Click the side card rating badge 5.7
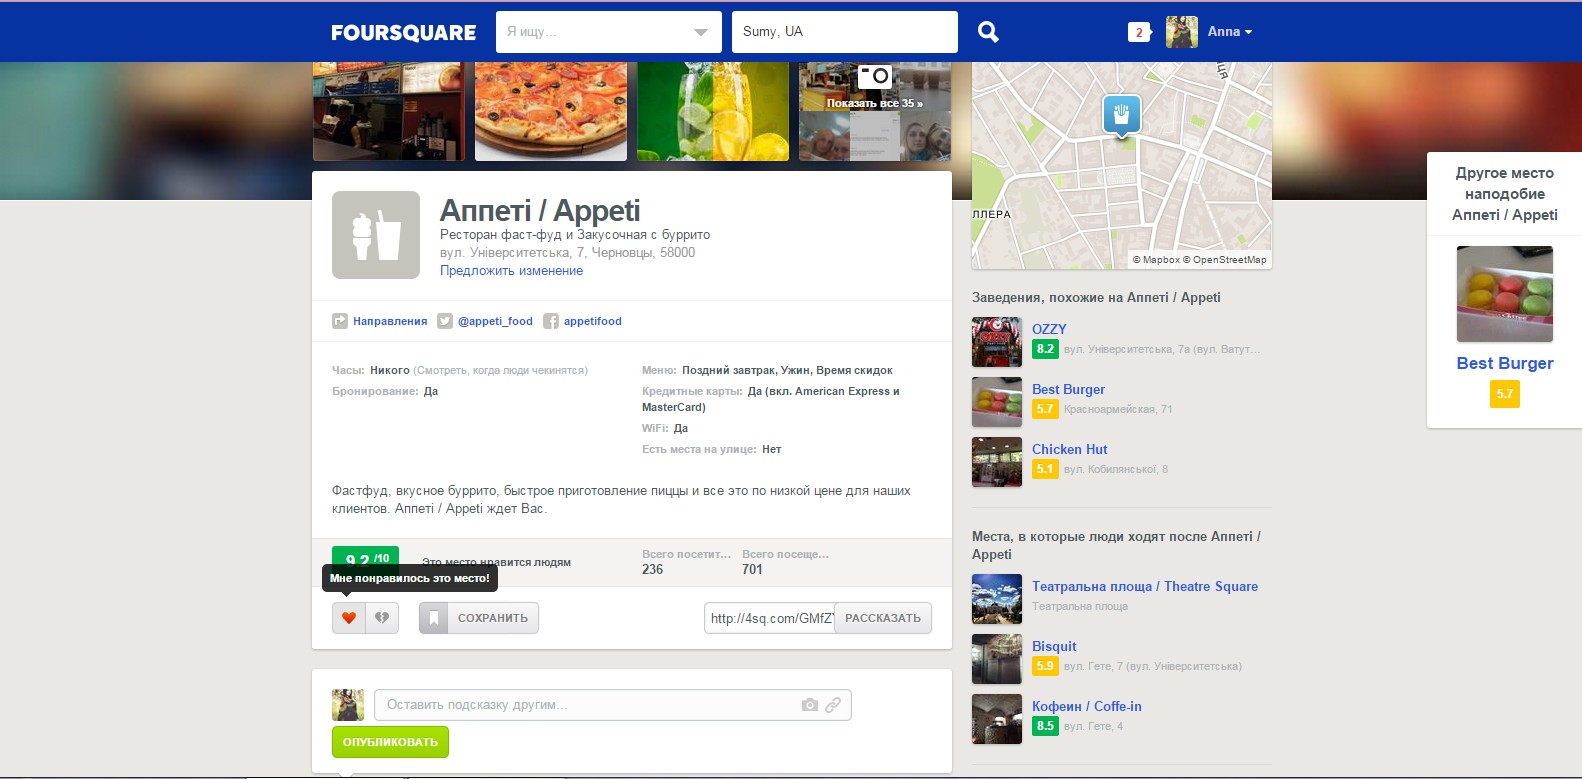 [1505, 394]
